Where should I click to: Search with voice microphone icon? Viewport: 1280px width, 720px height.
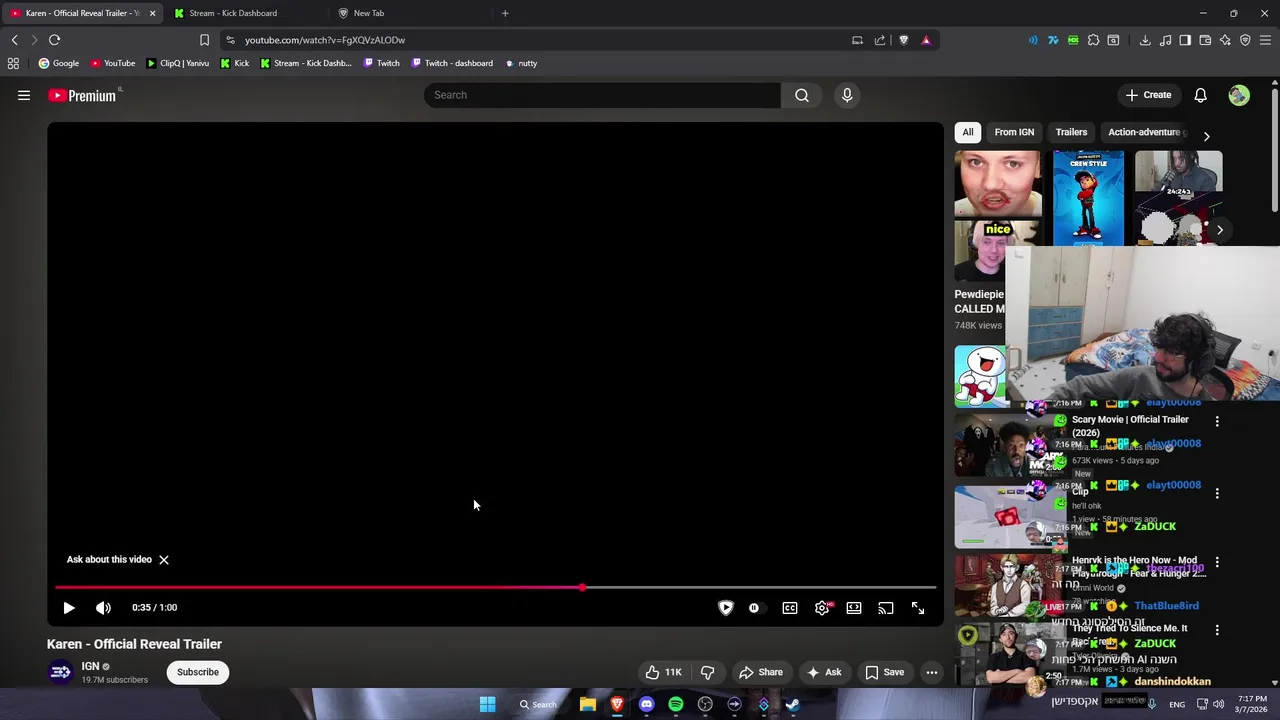click(847, 95)
